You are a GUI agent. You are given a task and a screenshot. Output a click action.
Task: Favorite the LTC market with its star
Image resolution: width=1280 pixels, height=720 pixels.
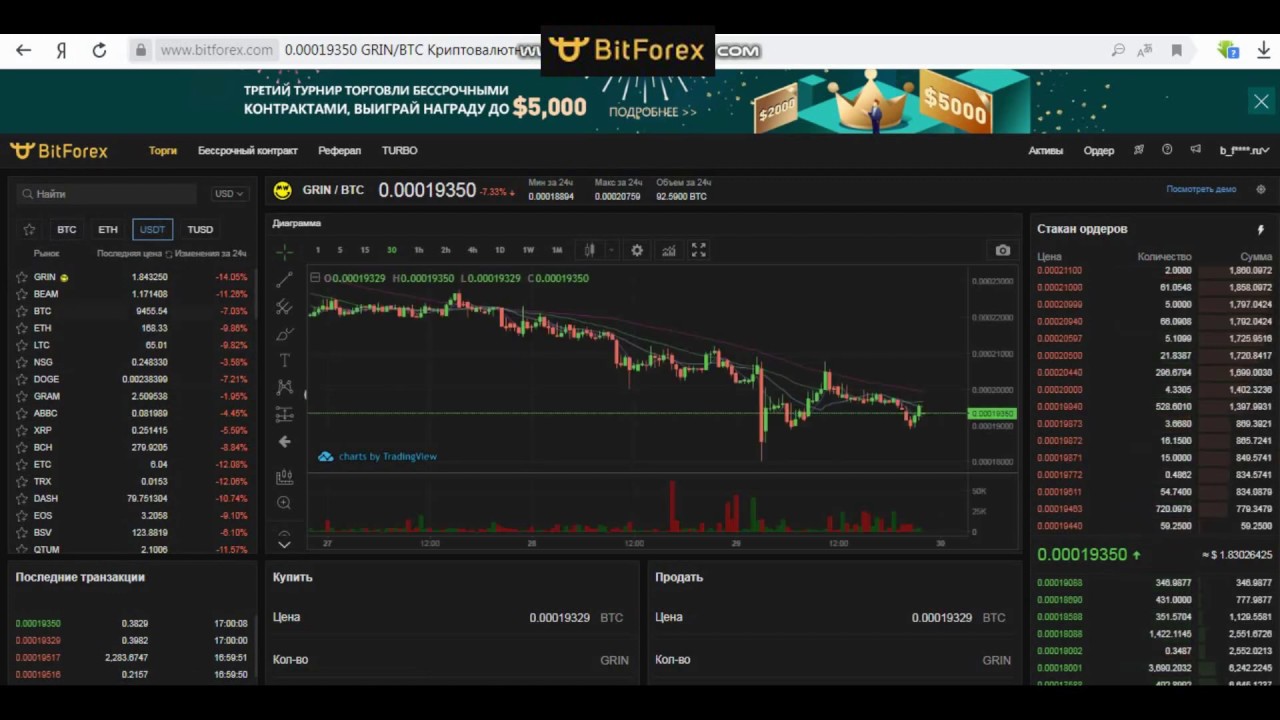point(21,345)
